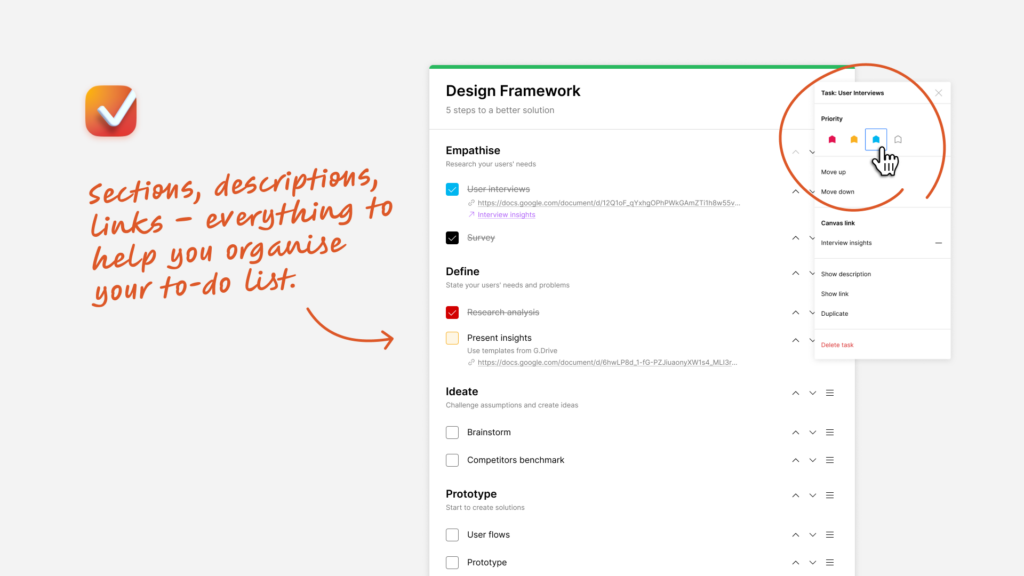Choose Duplicate in task menu

click(x=835, y=313)
